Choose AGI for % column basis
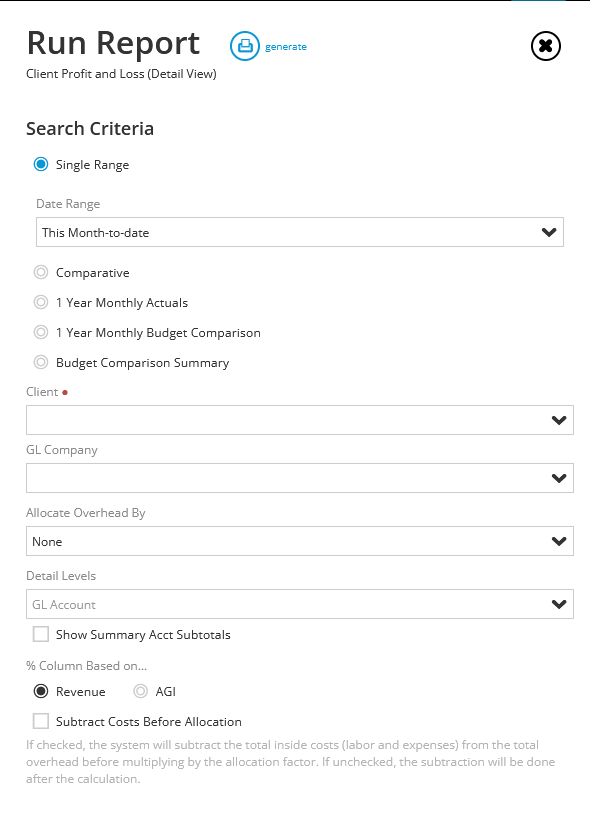This screenshot has width=590, height=817. coord(140,691)
